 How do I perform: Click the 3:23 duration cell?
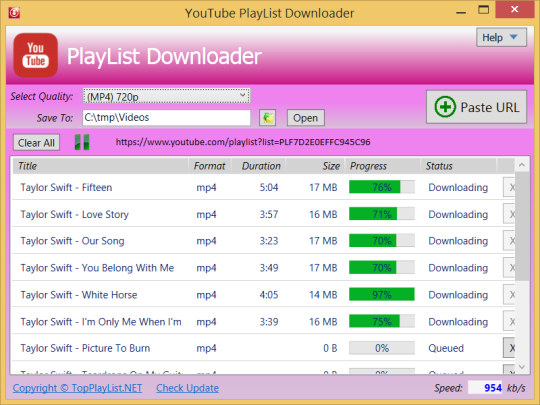pos(269,241)
